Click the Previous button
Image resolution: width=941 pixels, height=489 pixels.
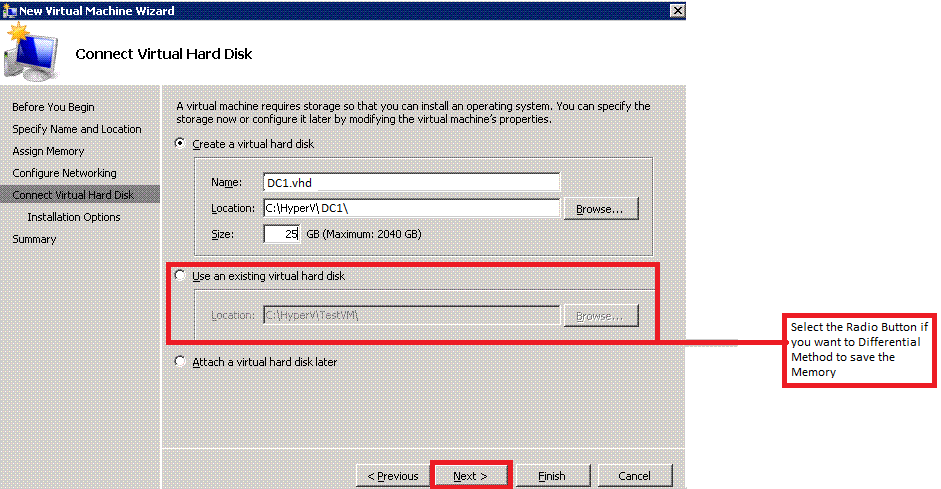[392, 476]
